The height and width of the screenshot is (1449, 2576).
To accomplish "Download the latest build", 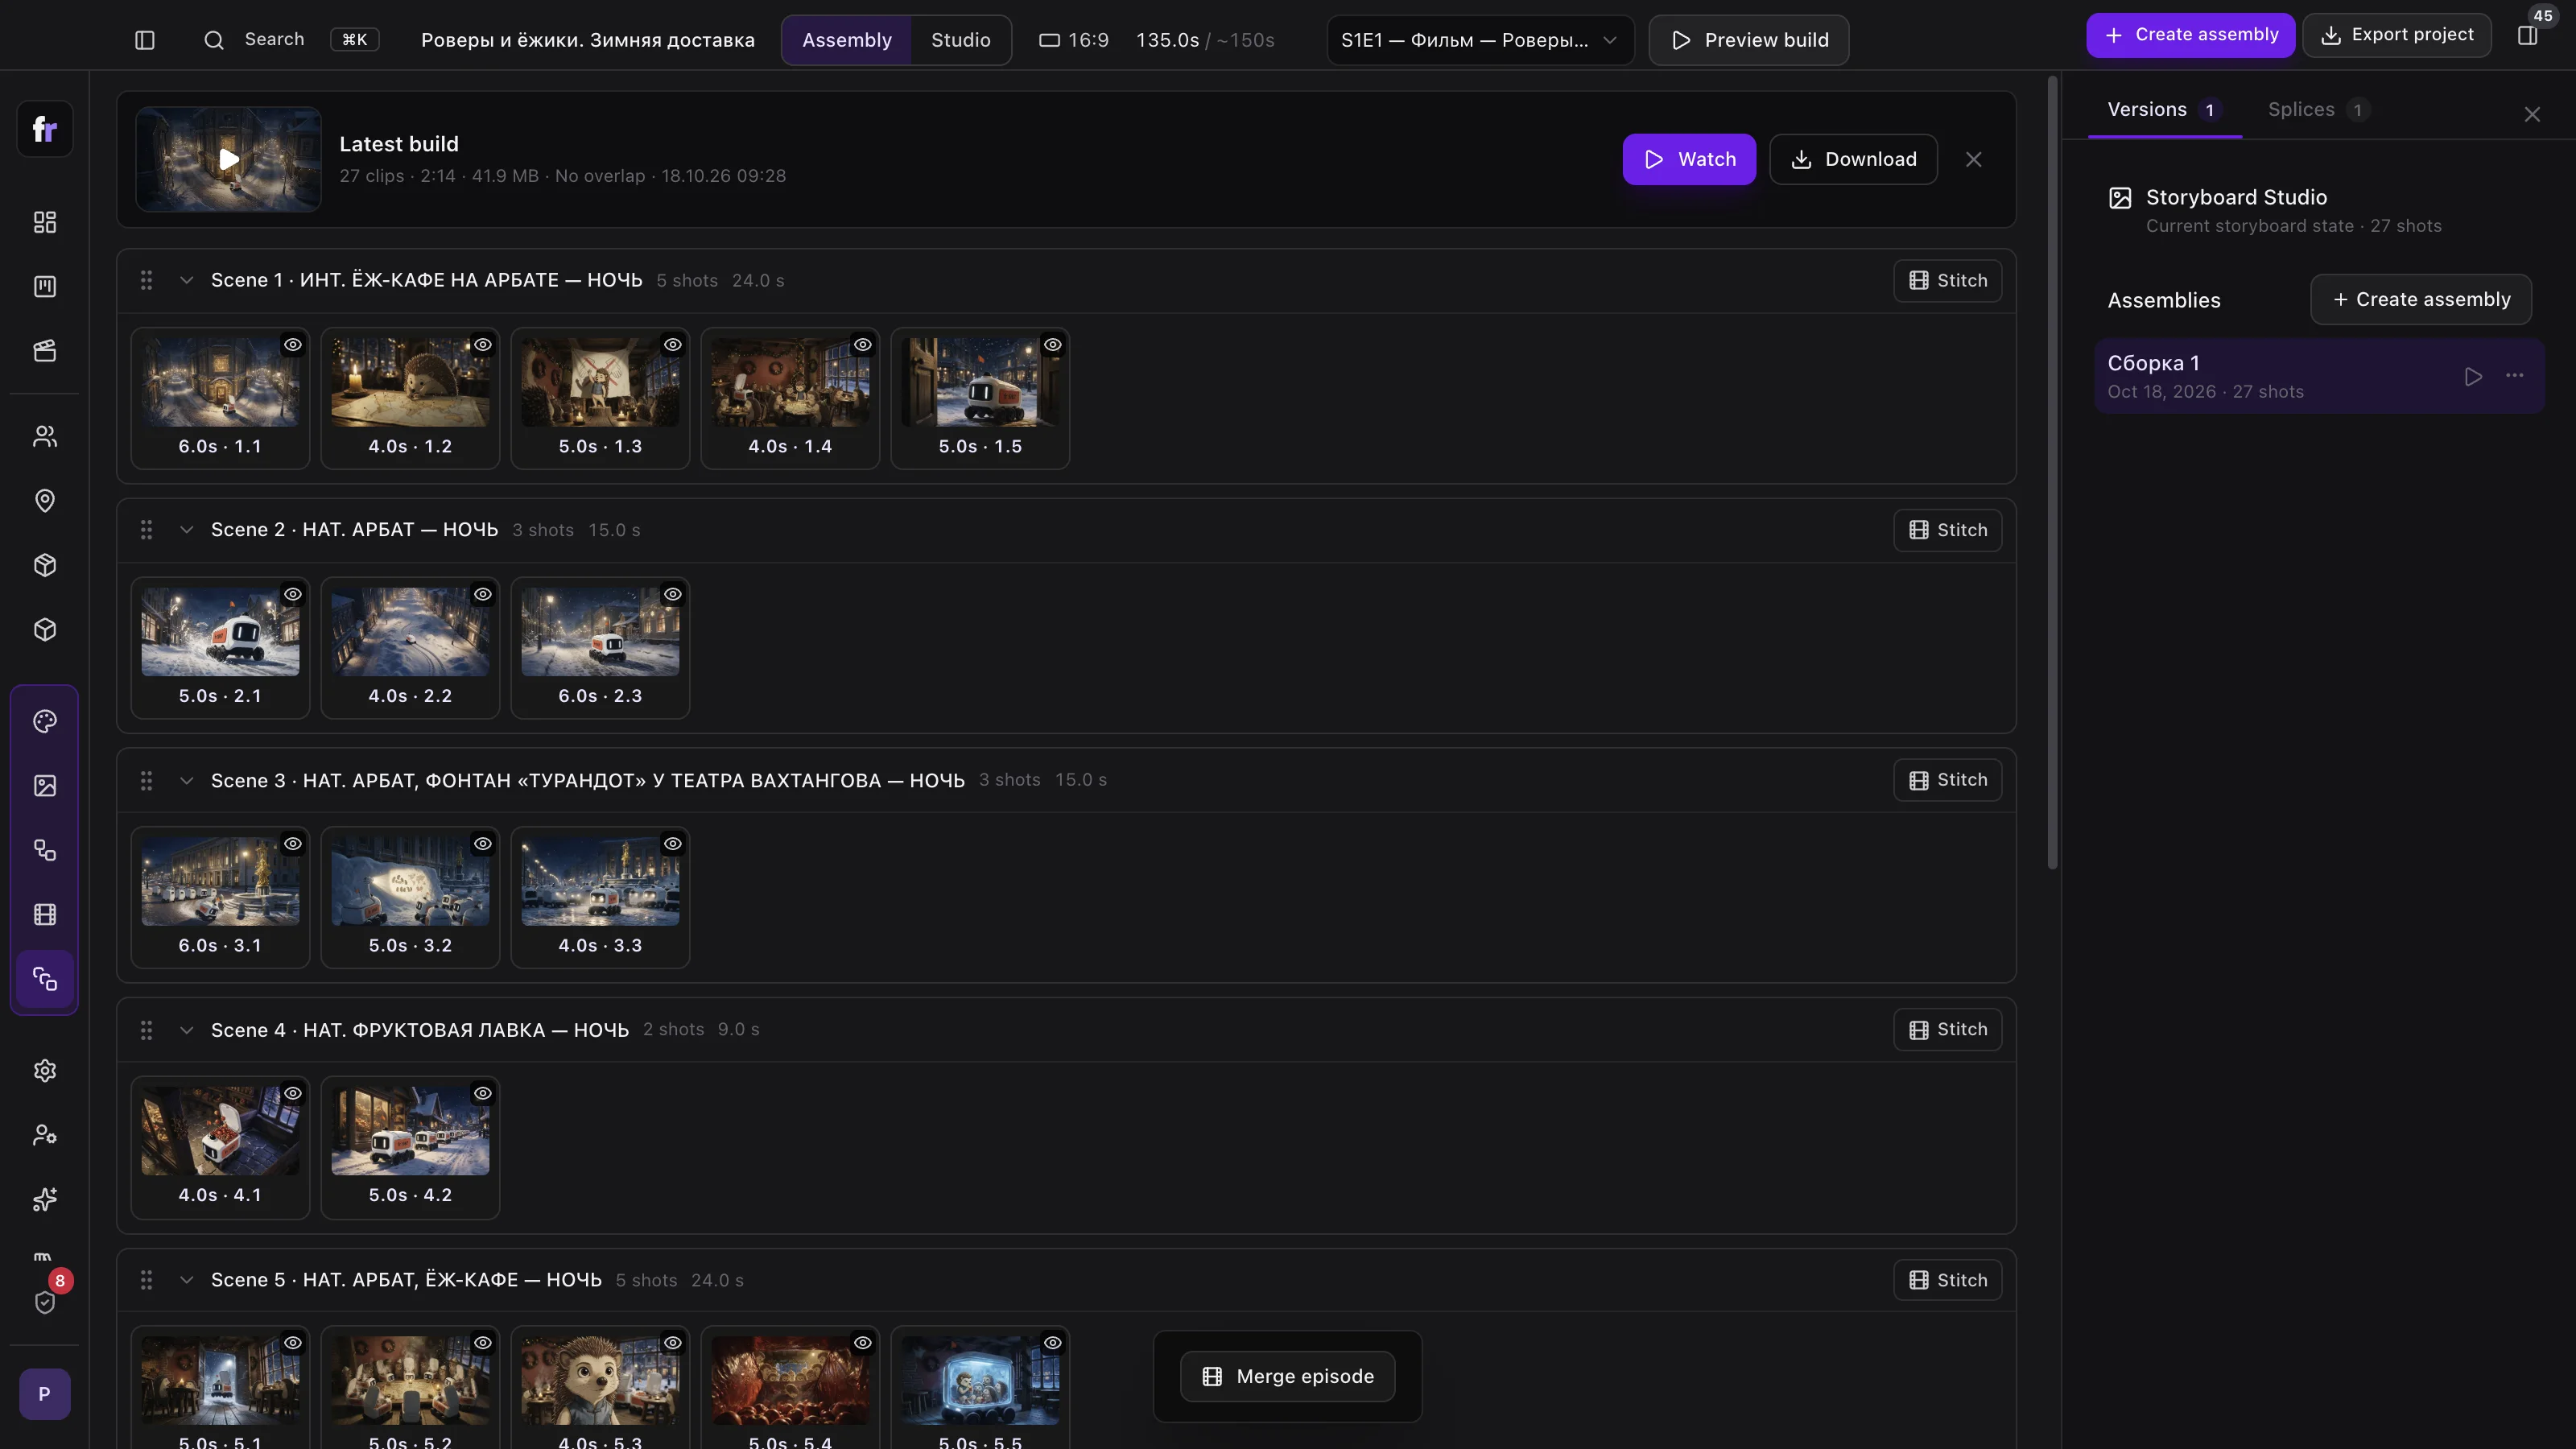I will [1854, 159].
